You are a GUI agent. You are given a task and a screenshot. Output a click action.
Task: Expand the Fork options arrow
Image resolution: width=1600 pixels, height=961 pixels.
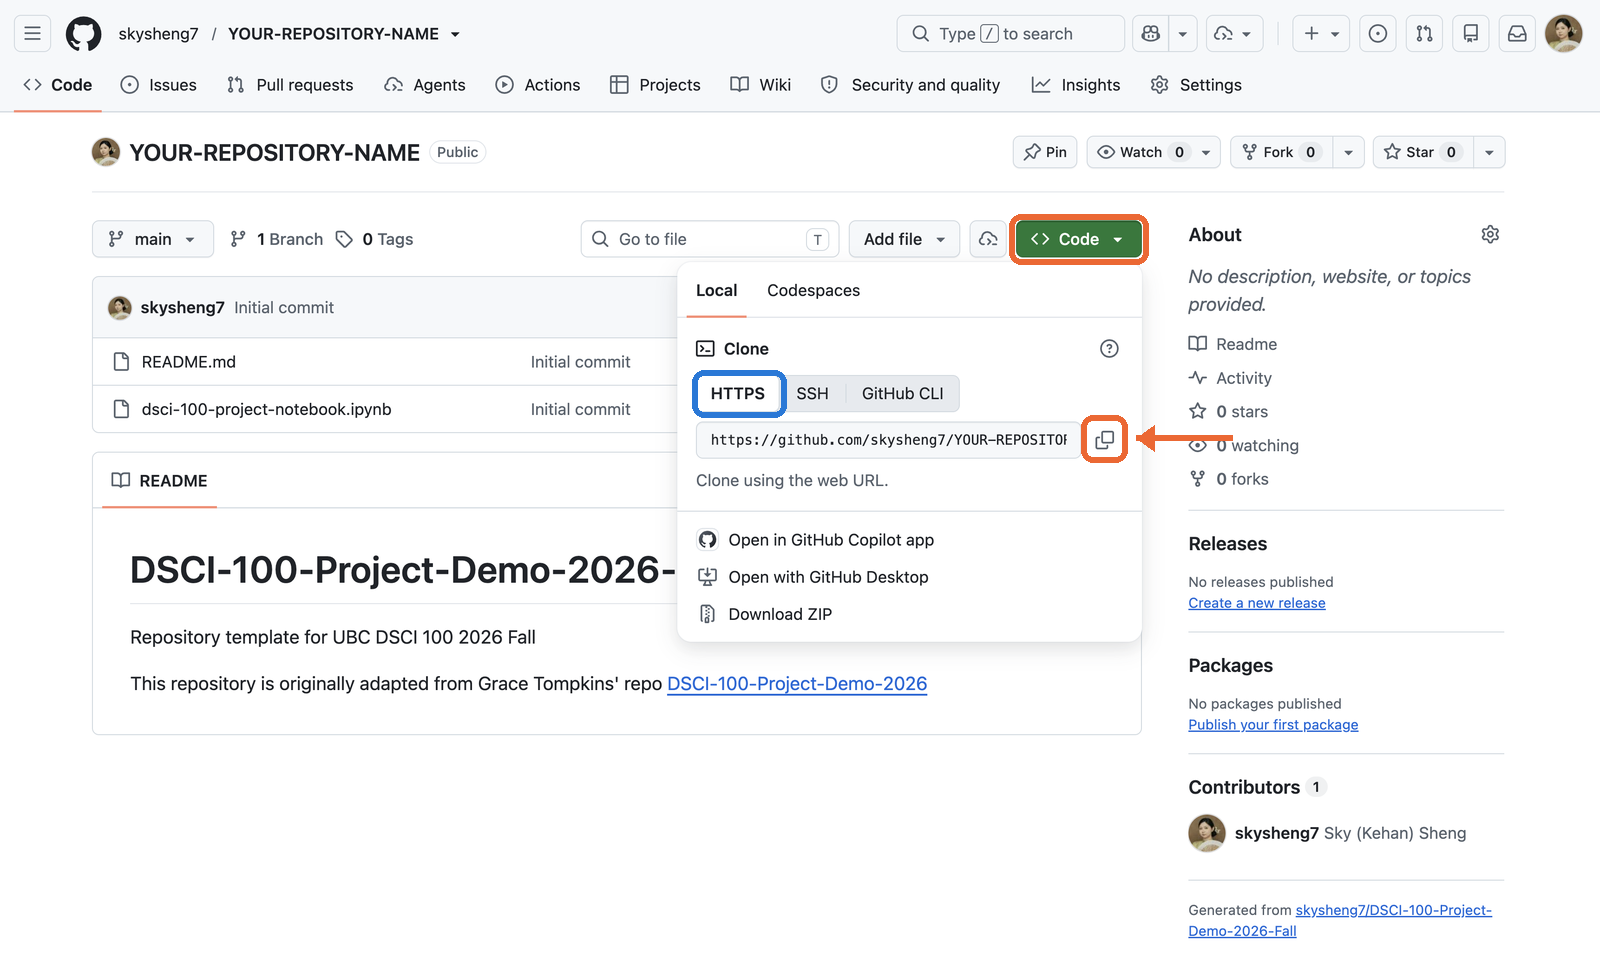[x=1348, y=152]
